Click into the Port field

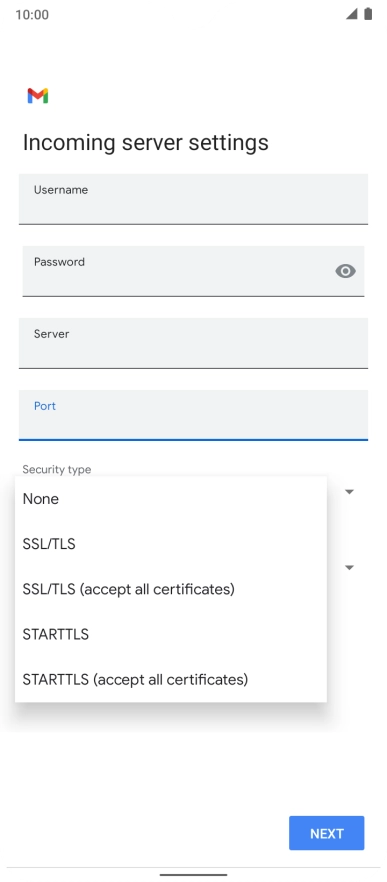pyautogui.click(x=194, y=415)
